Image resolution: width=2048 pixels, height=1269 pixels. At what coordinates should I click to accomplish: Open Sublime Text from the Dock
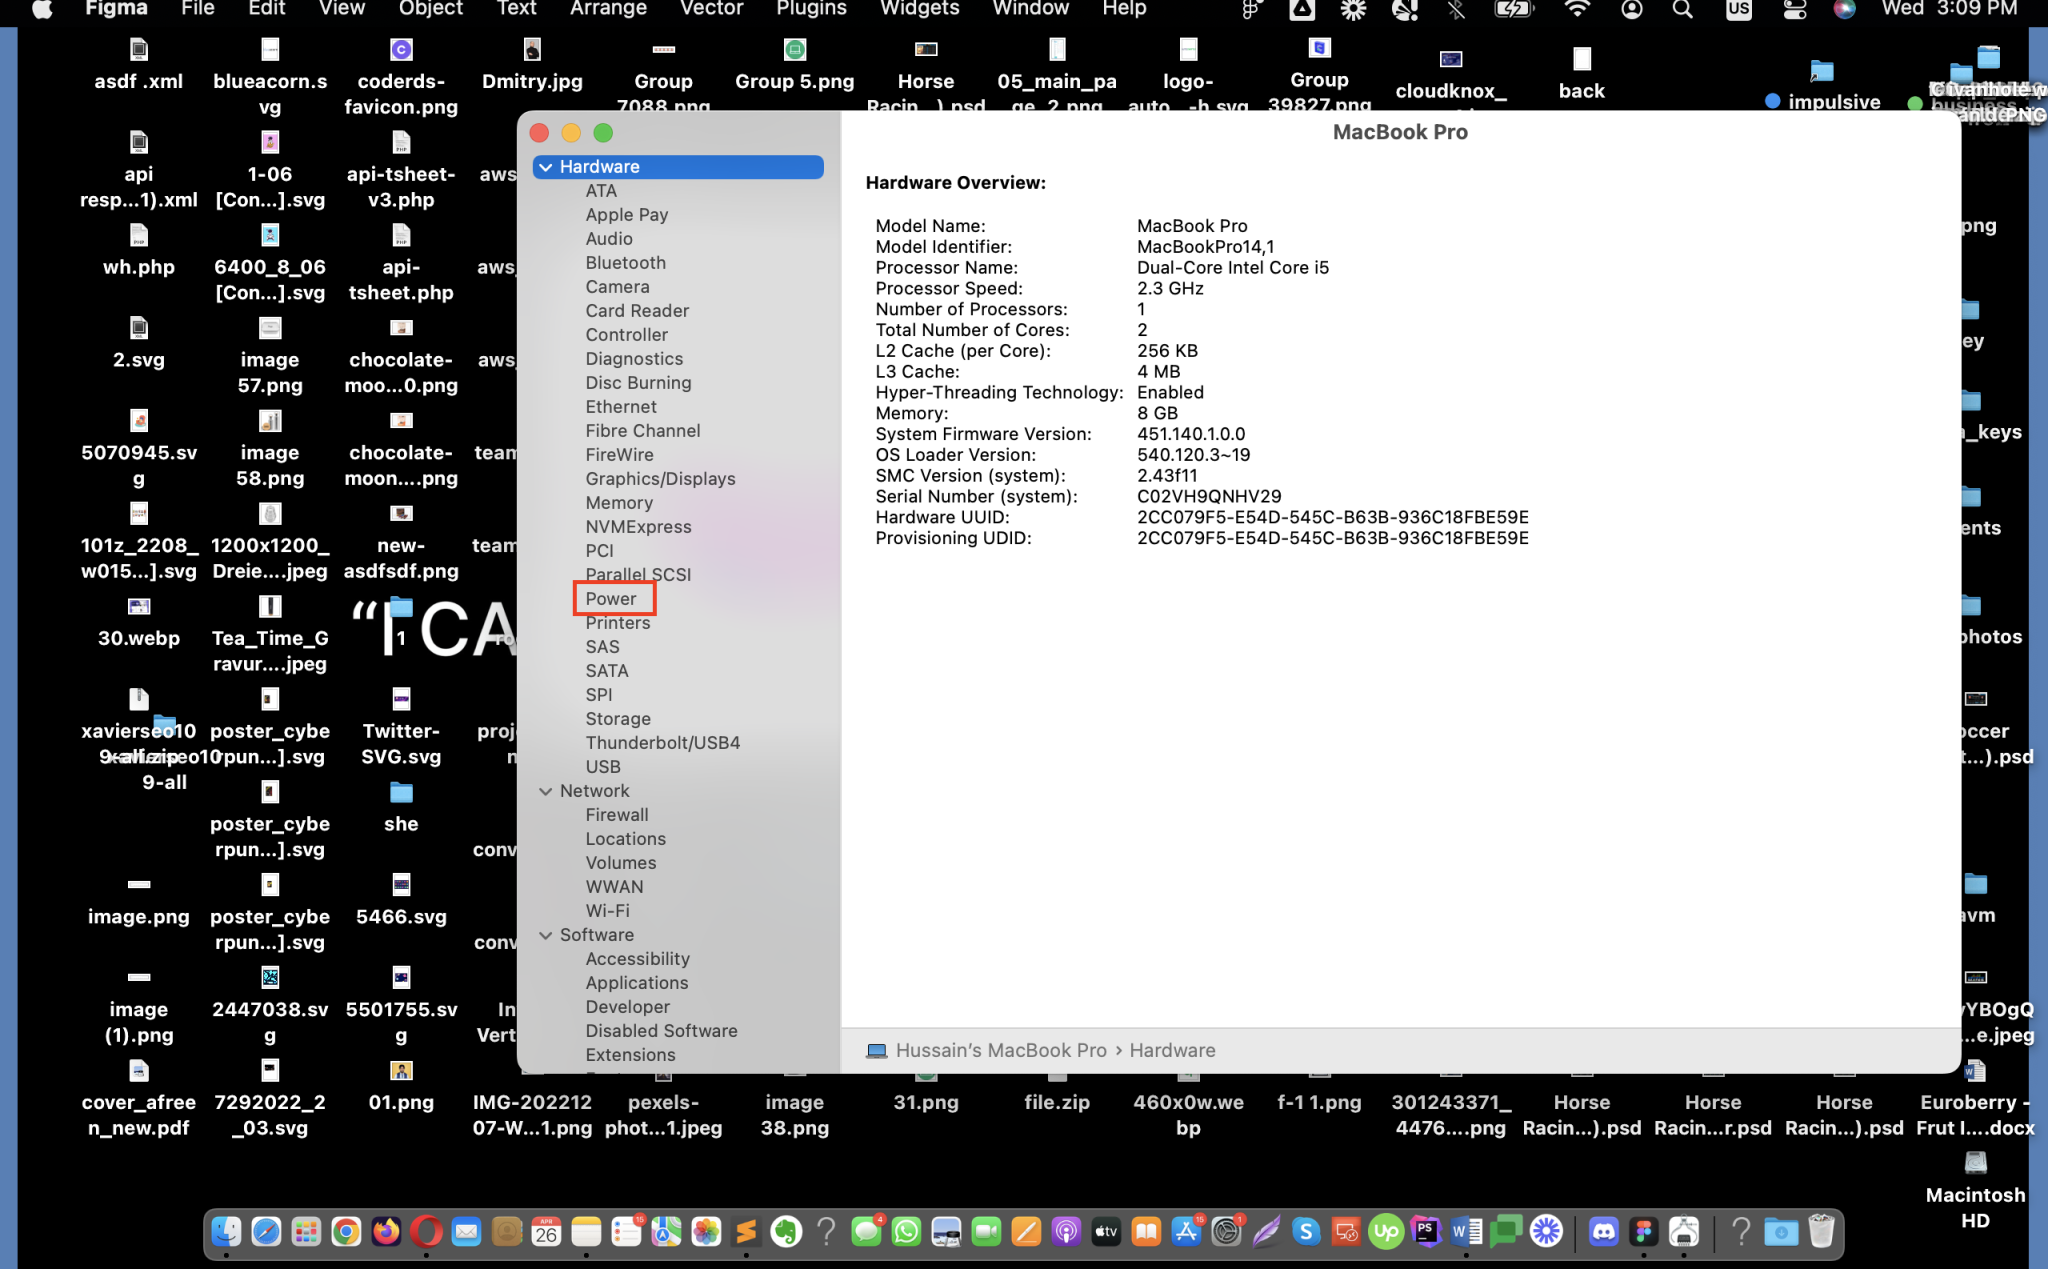[746, 1232]
